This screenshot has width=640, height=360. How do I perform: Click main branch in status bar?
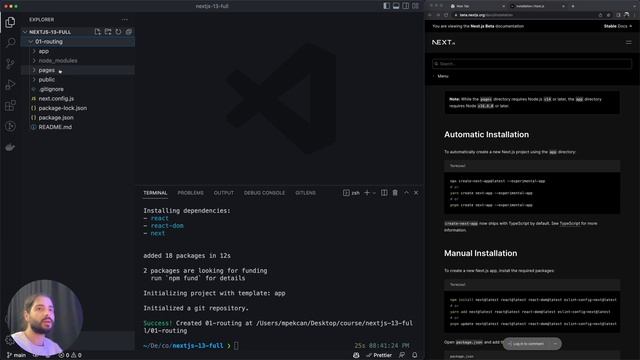click(x=16, y=355)
